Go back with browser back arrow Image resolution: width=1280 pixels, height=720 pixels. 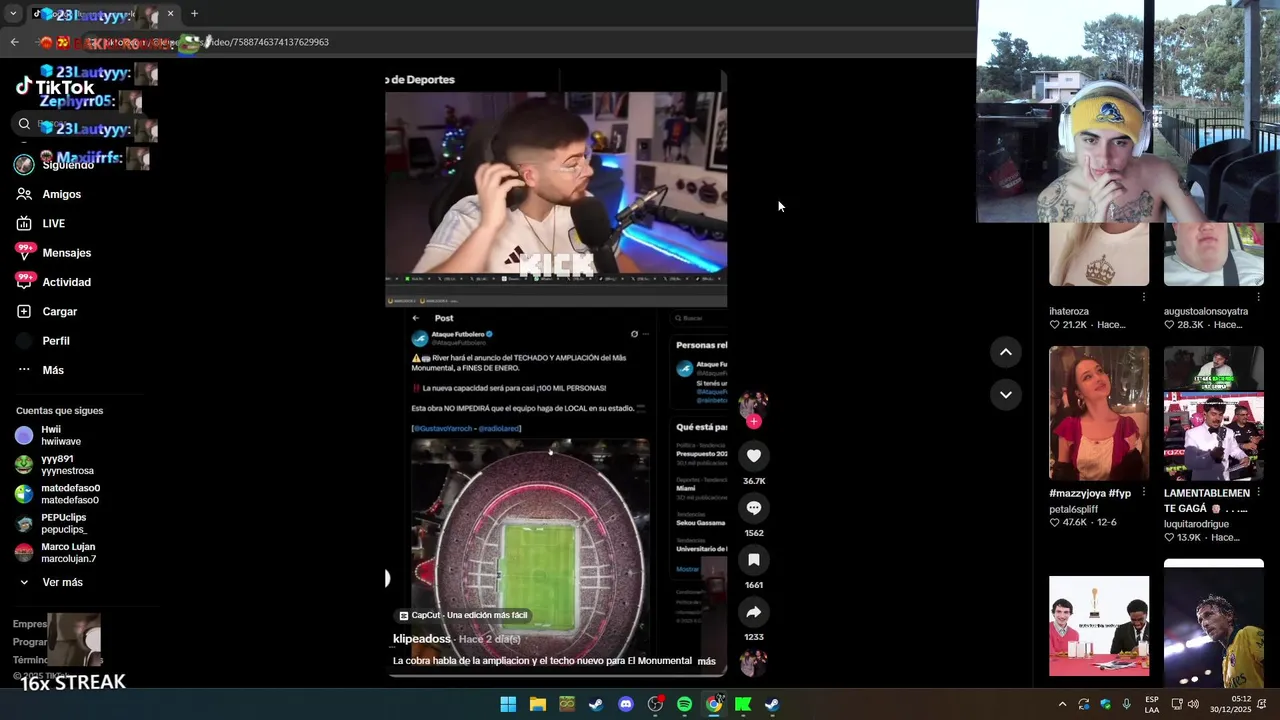[x=14, y=42]
